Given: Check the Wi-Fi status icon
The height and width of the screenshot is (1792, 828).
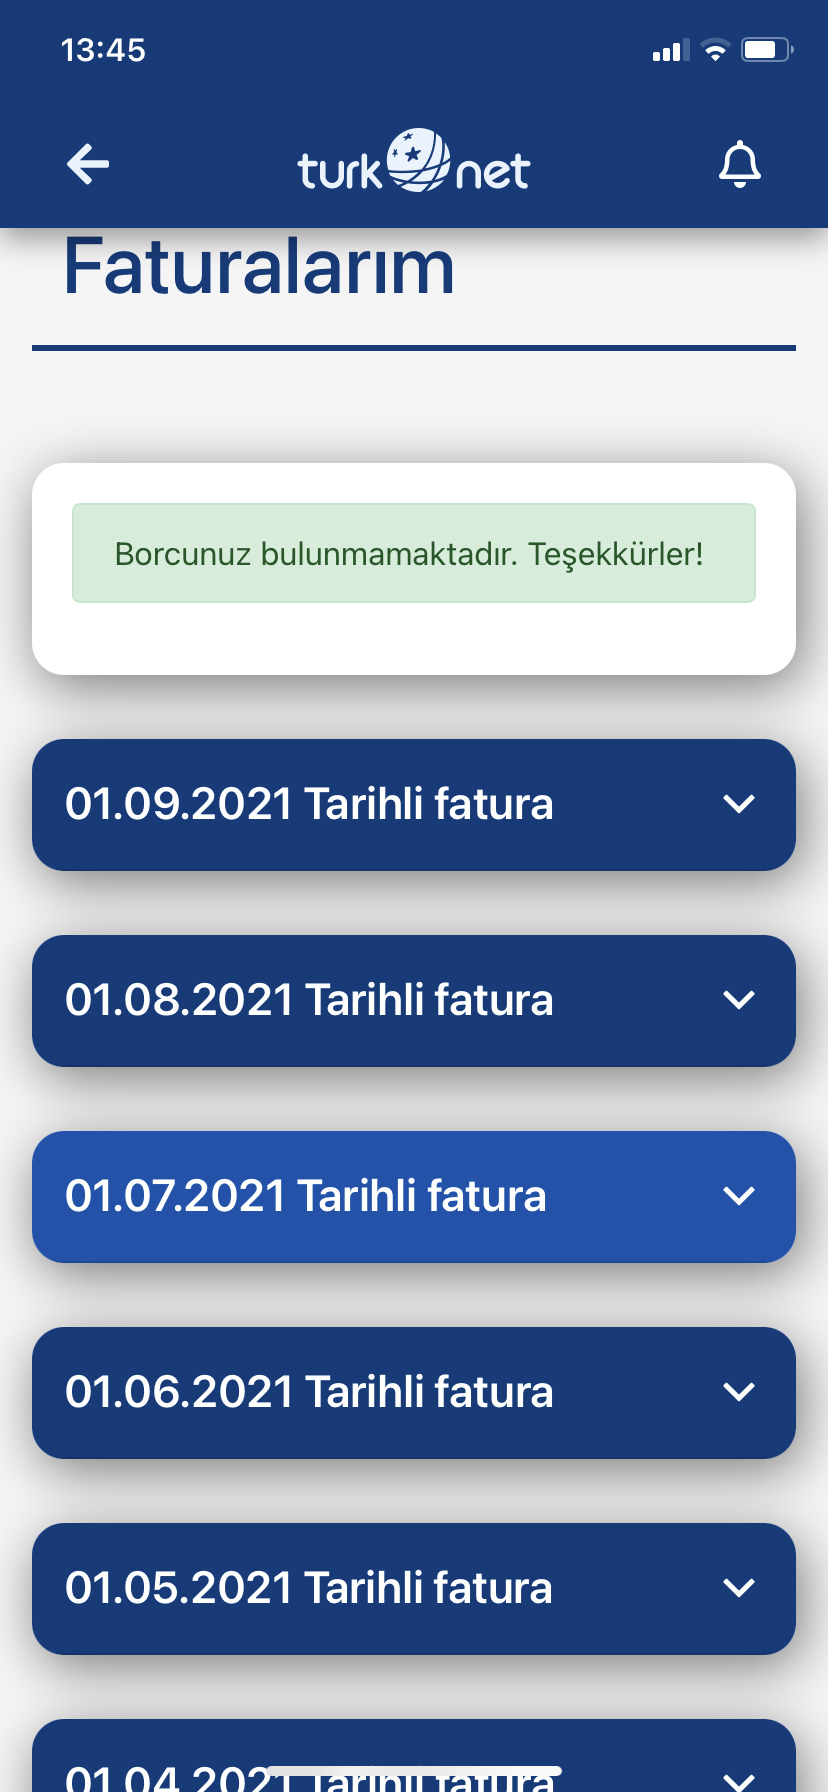Looking at the screenshot, I should click(715, 50).
